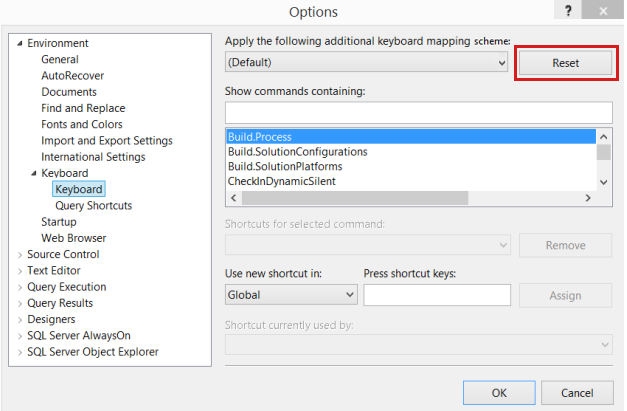Collapse the Keyboard parent node
The height and width of the screenshot is (411, 627).
pos(34,173)
